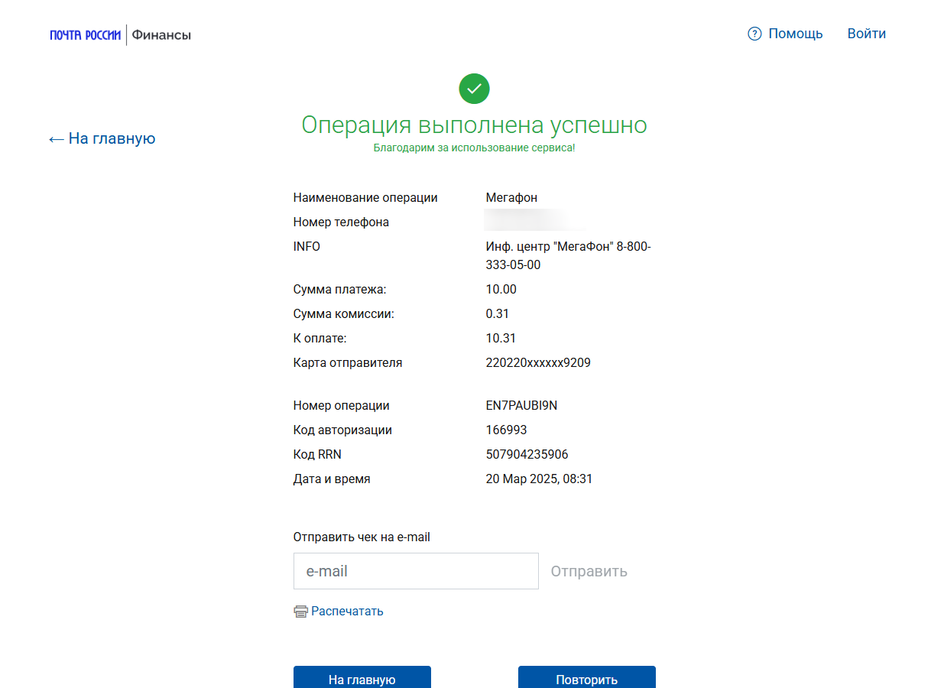Focus the e-mail input field
Viewport: 944px width, 688px height.
pos(416,571)
